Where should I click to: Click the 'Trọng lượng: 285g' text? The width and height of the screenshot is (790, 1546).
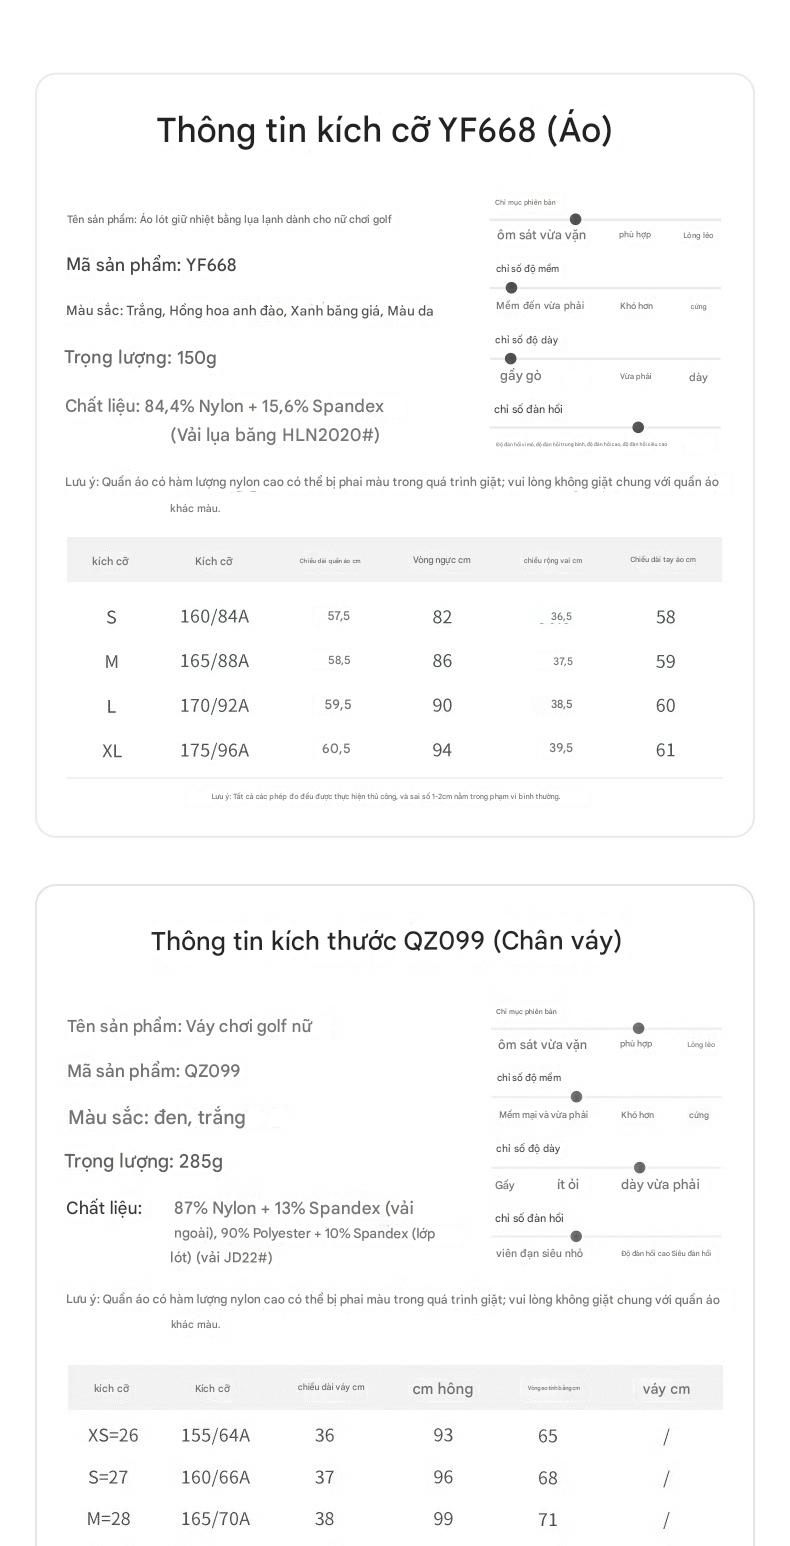coord(144,1161)
